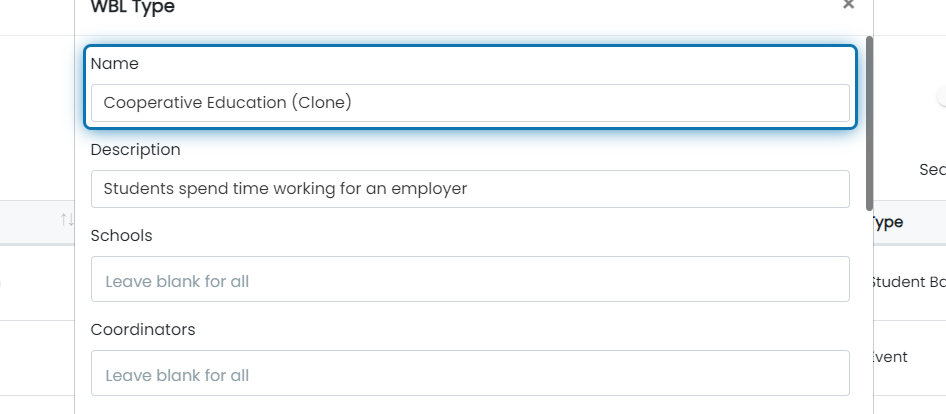Click the WBL Type dialog title
The image size is (946, 414).
point(133,7)
